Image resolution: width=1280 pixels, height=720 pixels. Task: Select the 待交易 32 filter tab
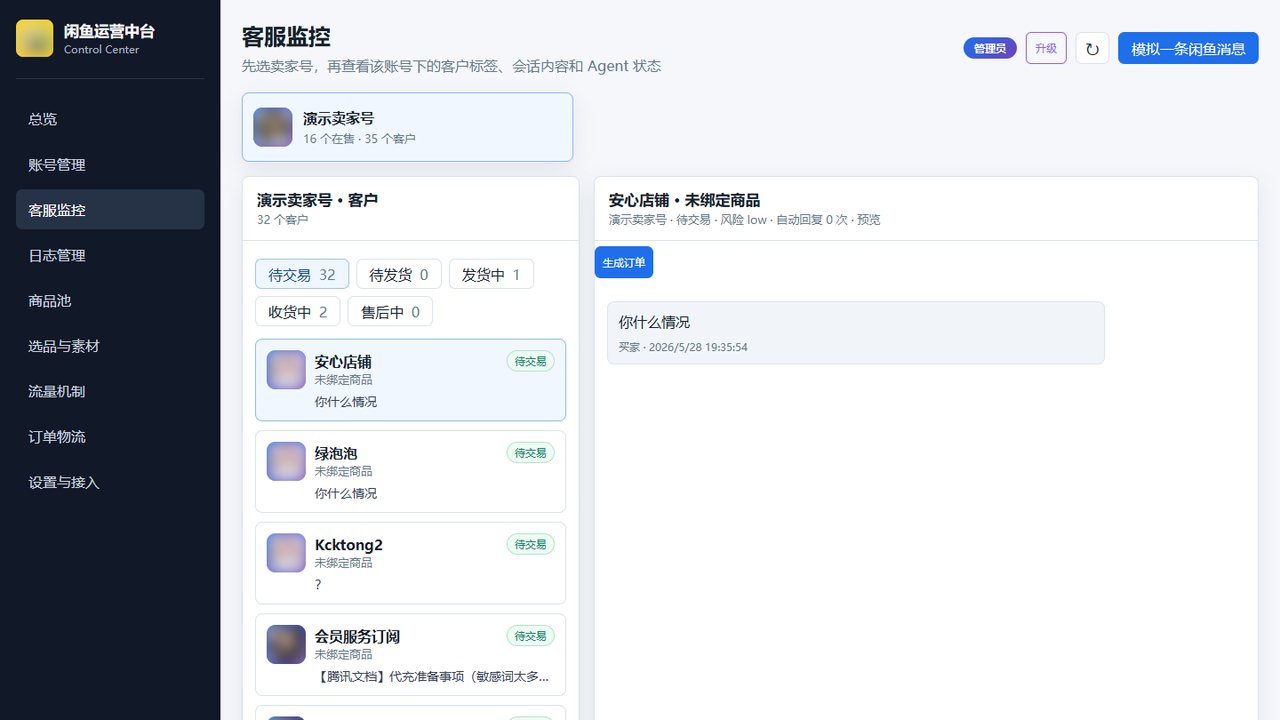tap(302, 274)
